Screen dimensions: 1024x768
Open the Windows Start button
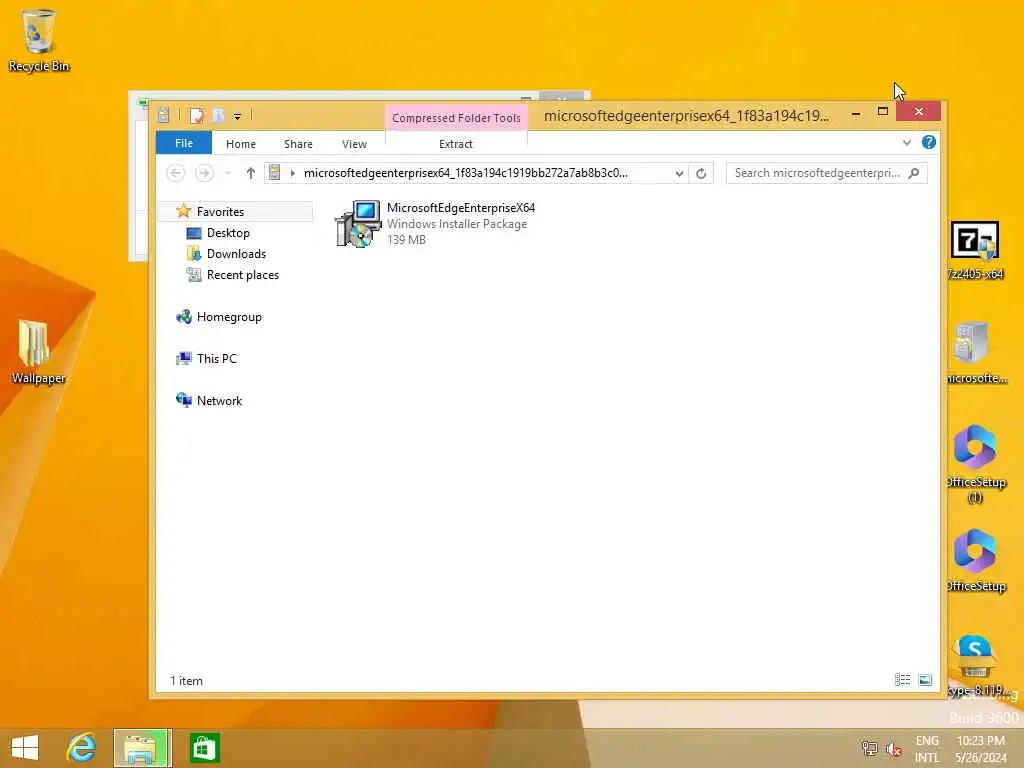[x=25, y=748]
